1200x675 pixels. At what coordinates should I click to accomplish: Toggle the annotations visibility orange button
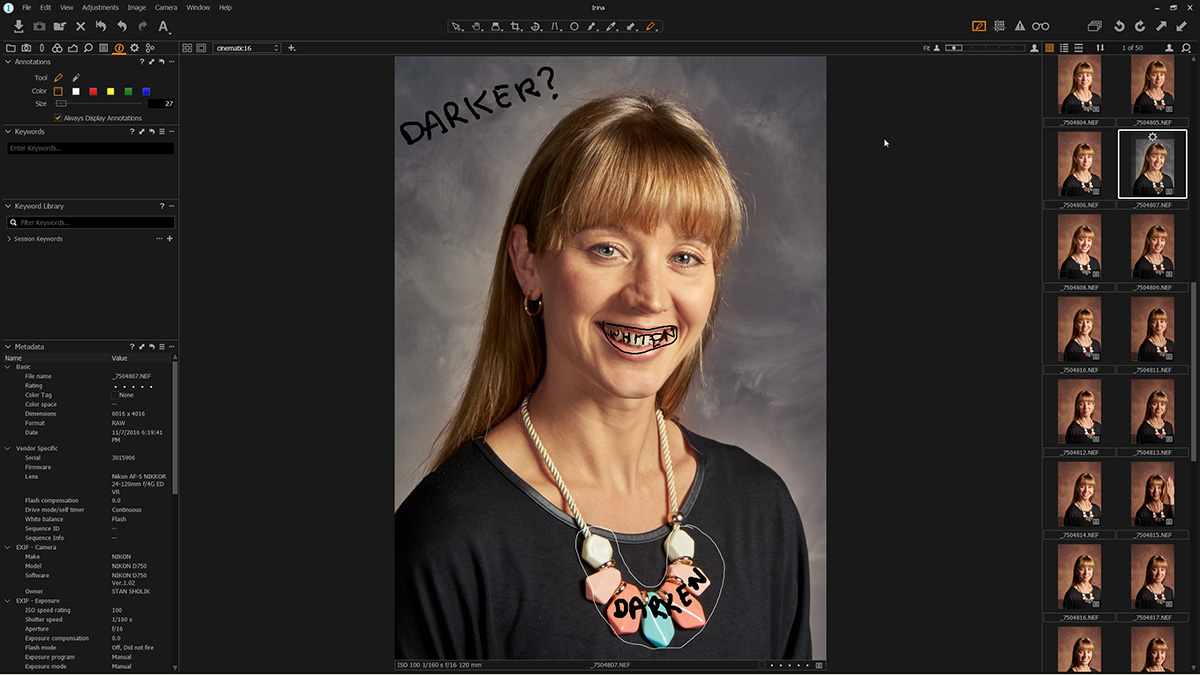click(979, 26)
